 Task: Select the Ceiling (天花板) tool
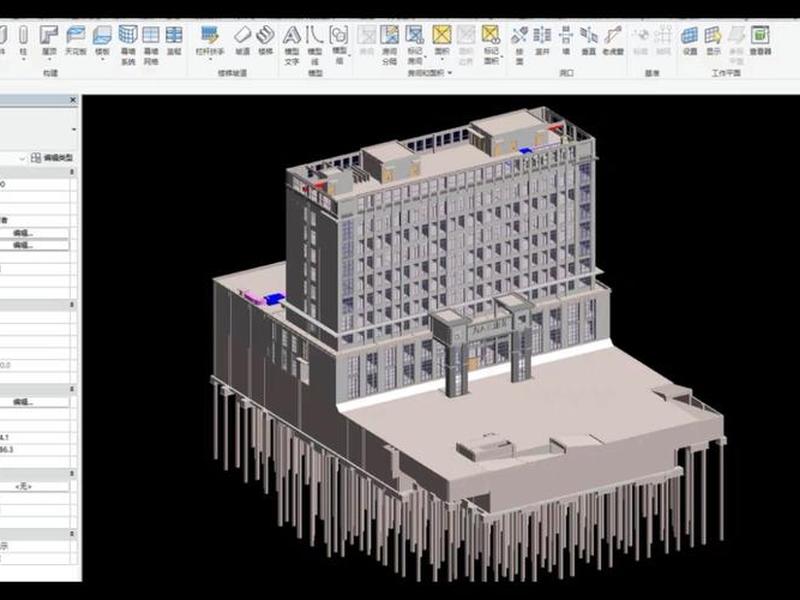[76, 40]
